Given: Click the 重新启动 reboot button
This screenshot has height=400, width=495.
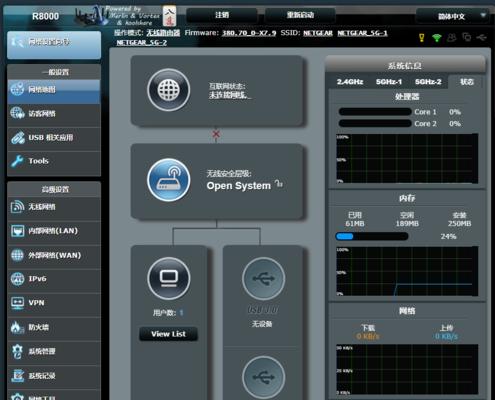Looking at the screenshot, I should (x=300, y=15).
